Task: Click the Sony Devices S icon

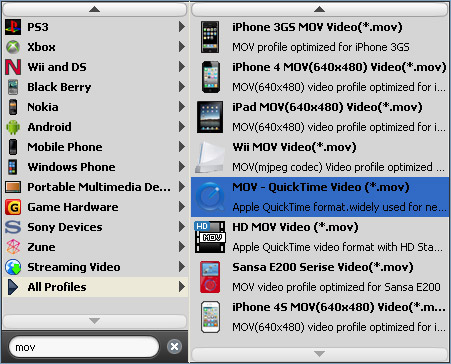Action: pos(13,227)
